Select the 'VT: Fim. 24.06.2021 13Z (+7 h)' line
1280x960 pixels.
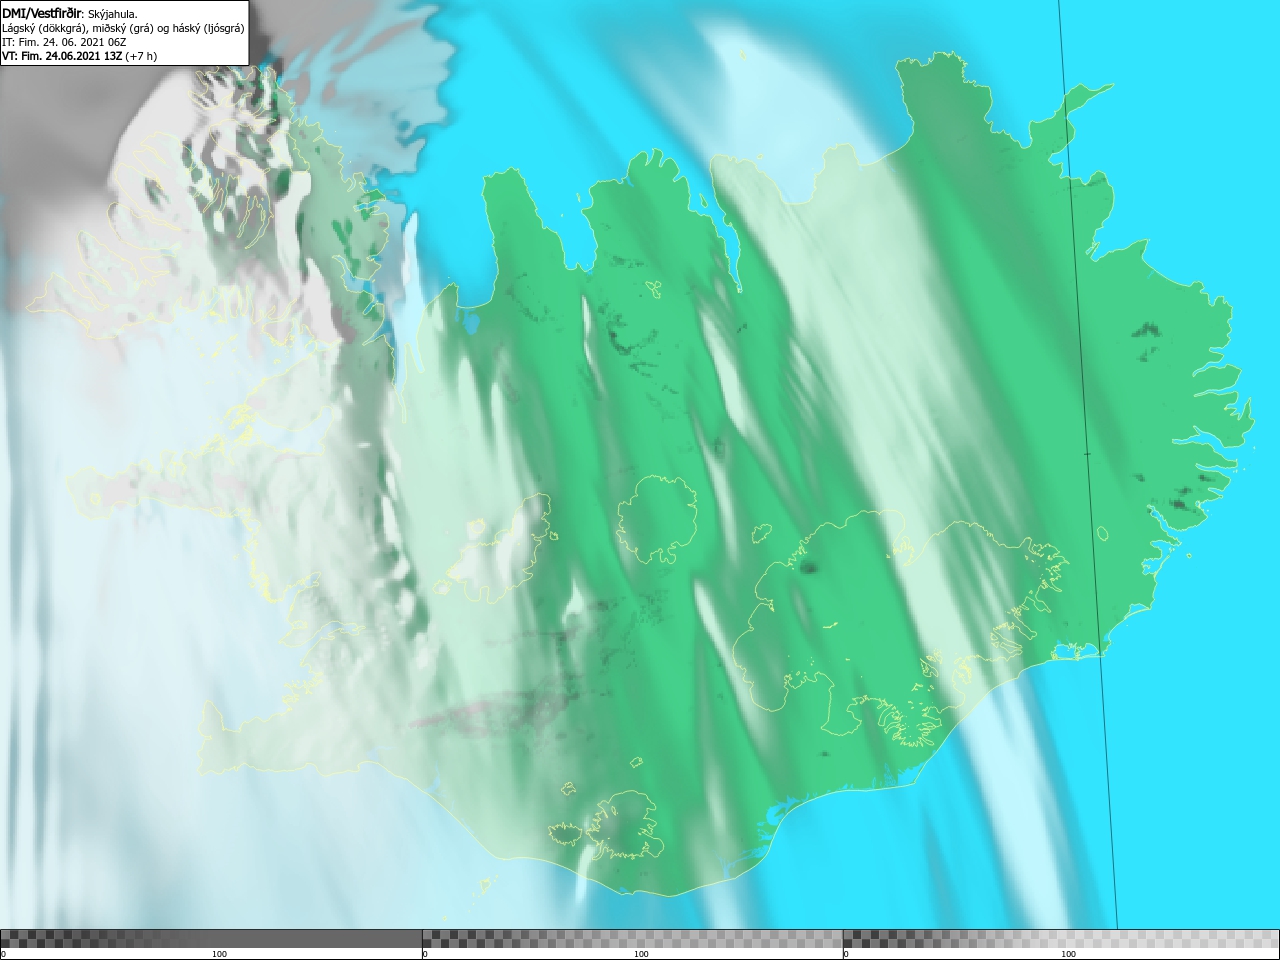(79, 57)
